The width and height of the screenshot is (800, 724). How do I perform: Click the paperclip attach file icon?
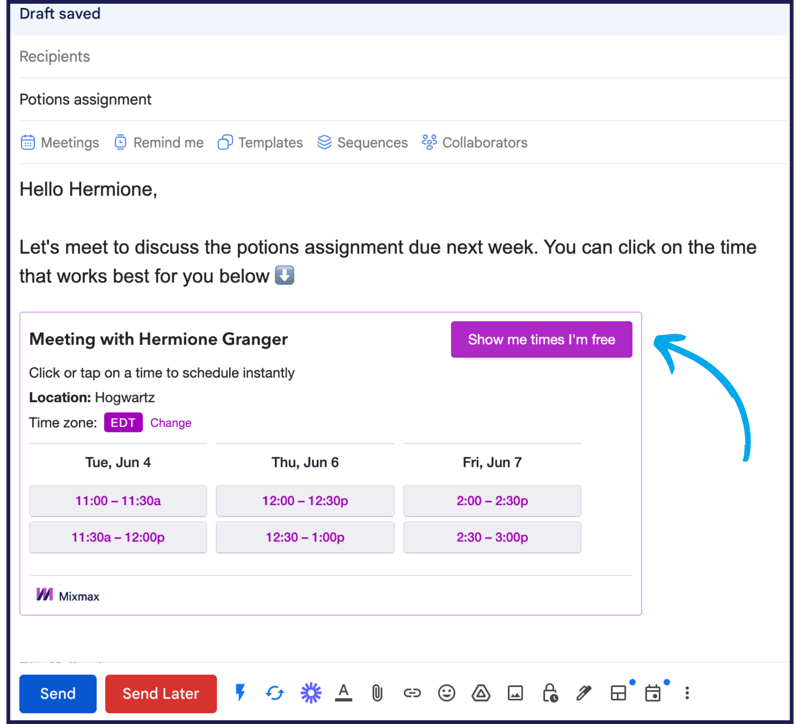tap(377, 693)
